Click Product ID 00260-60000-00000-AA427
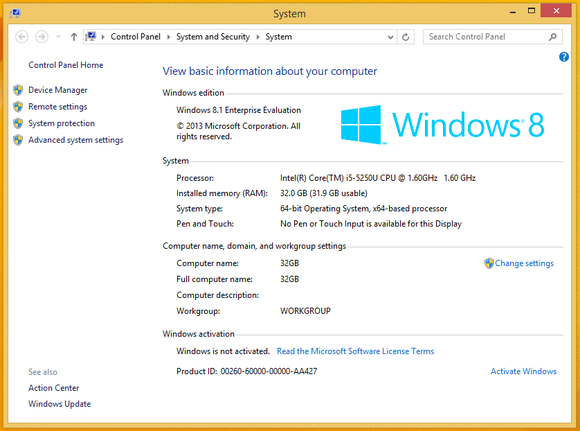 tap(247, 371)
